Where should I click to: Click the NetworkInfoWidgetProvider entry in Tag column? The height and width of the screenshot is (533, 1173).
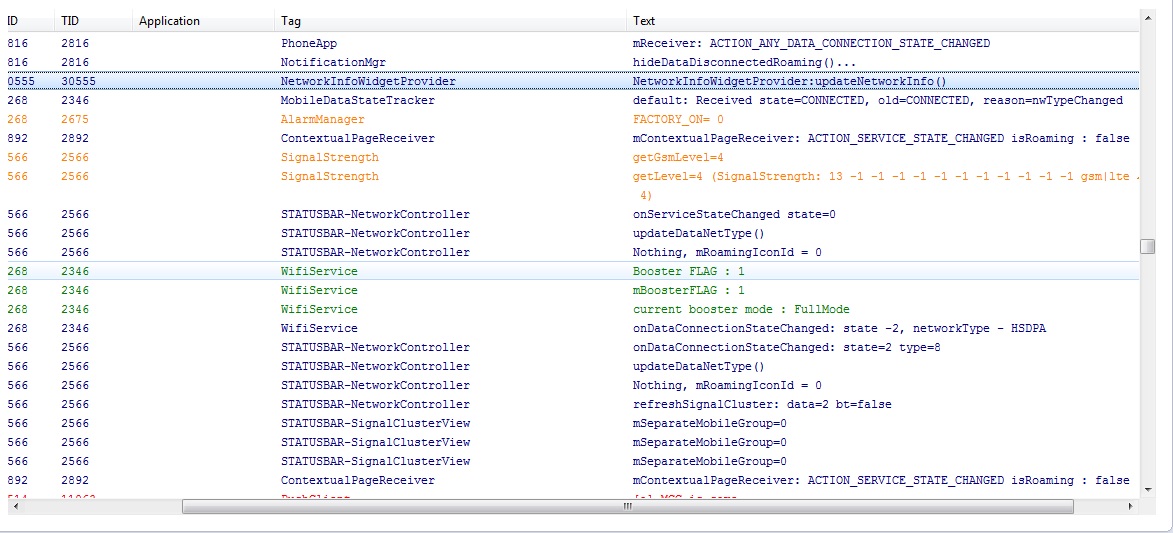(368, 81)
